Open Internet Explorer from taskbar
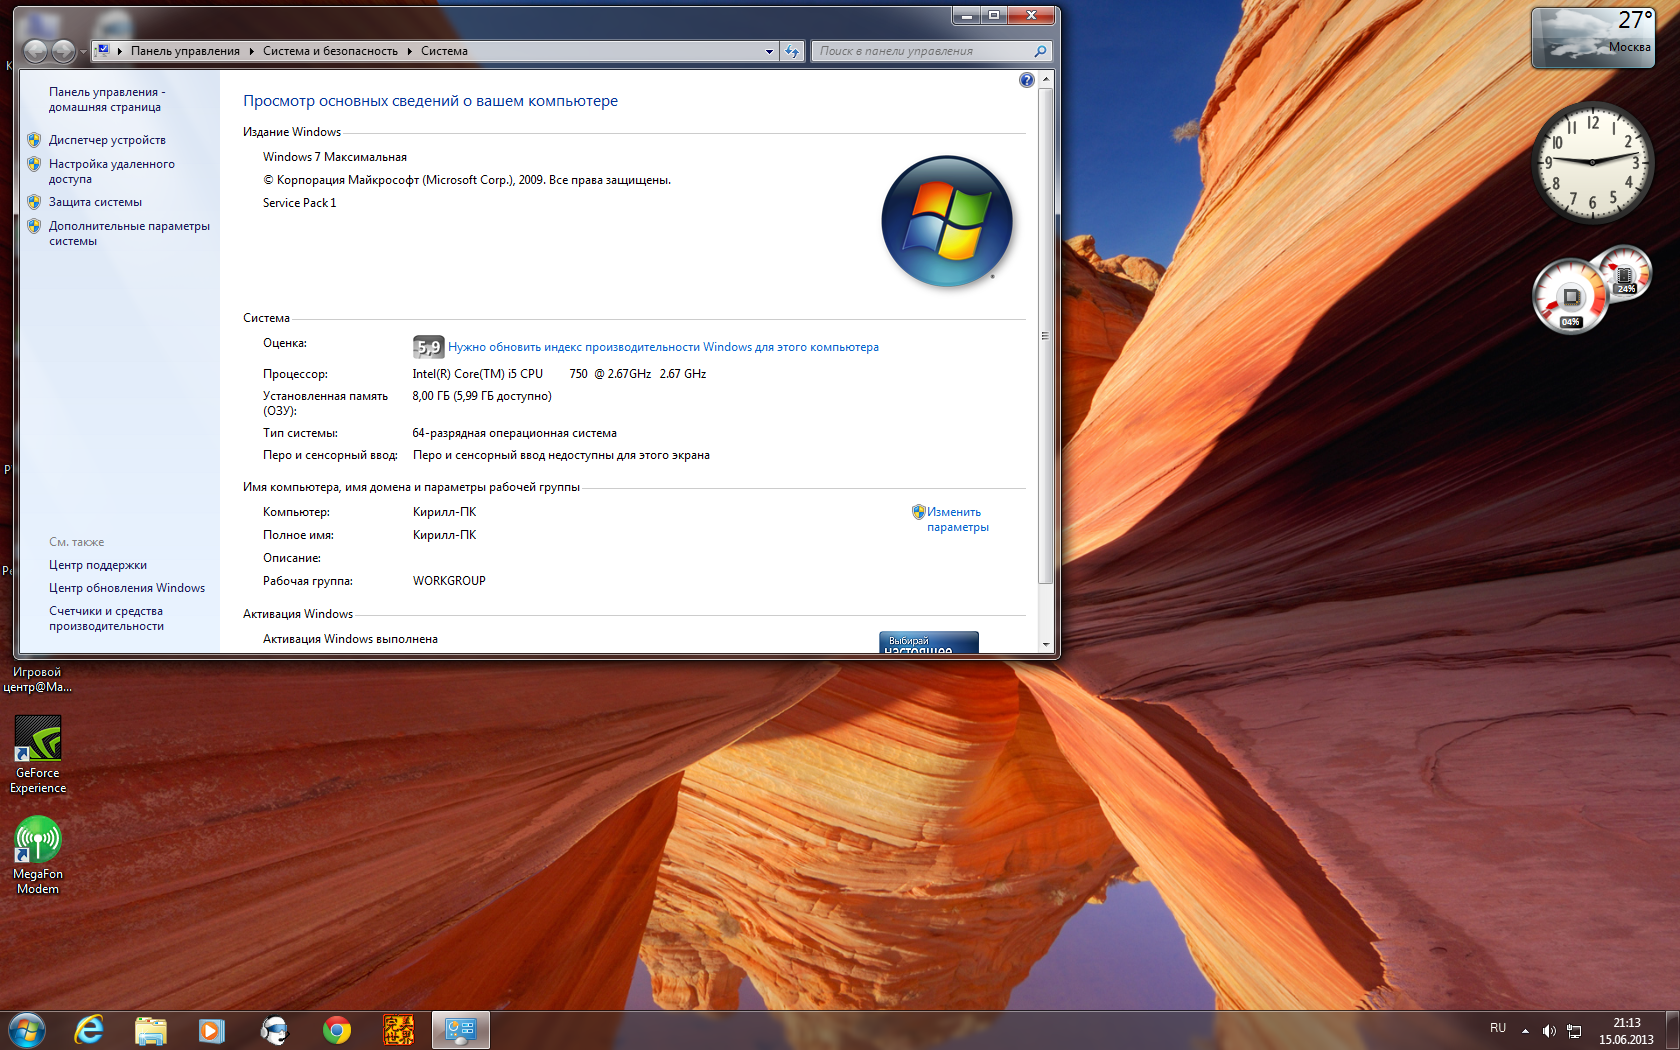Screen dimensions: 1680x1050 89,1030
